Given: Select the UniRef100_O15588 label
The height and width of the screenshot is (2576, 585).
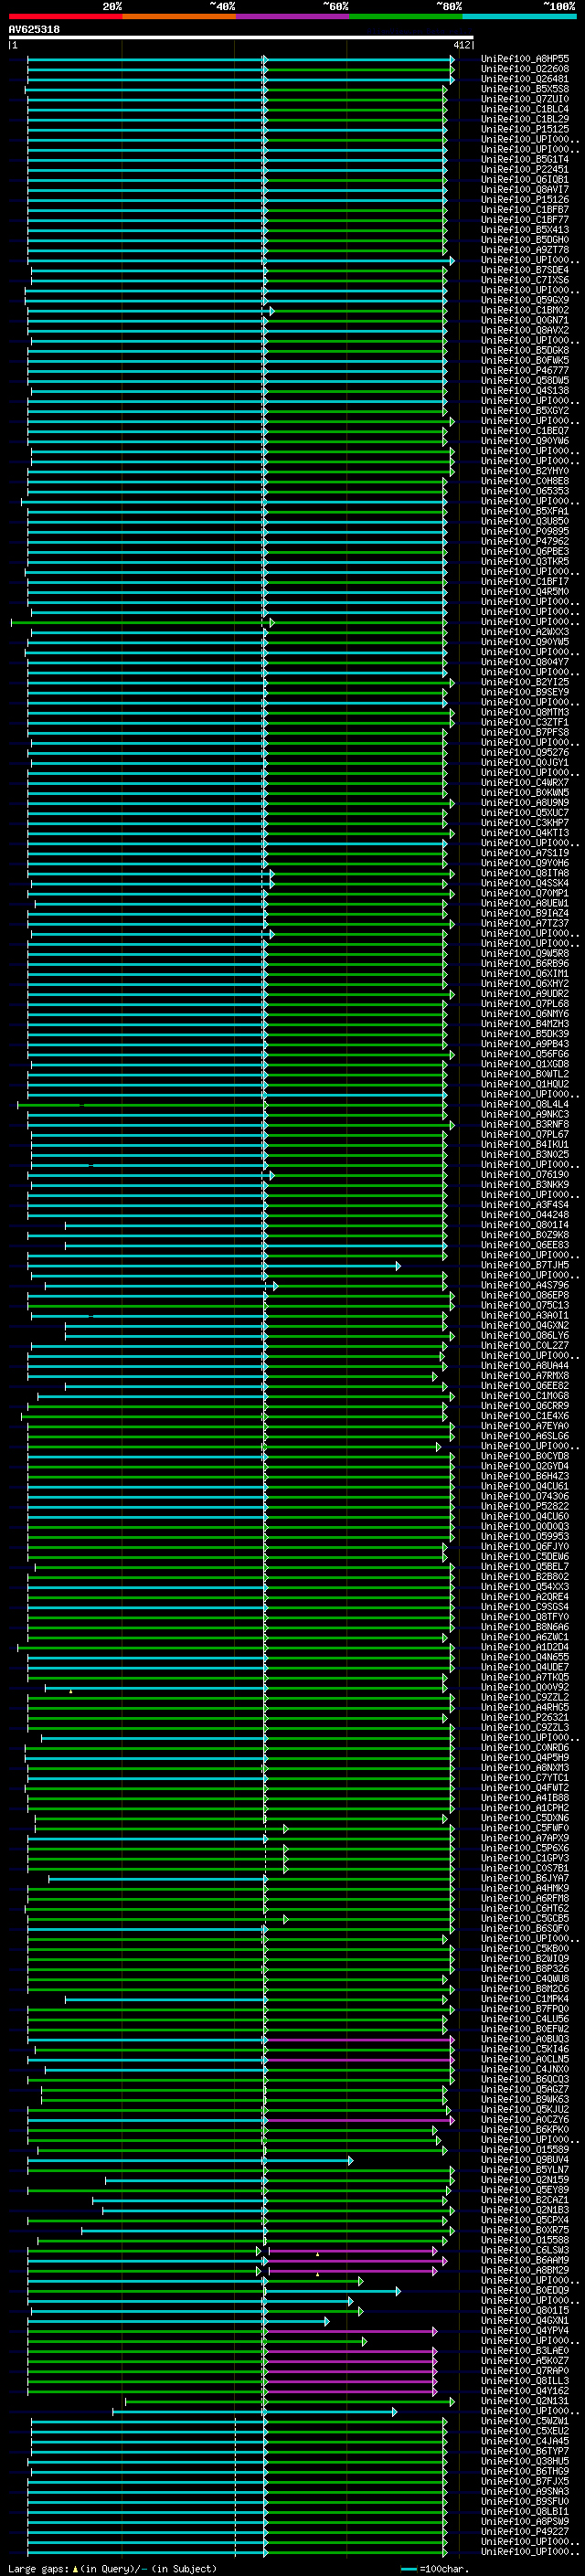Looking at the screenshot, I should (x=525, y=2240).
